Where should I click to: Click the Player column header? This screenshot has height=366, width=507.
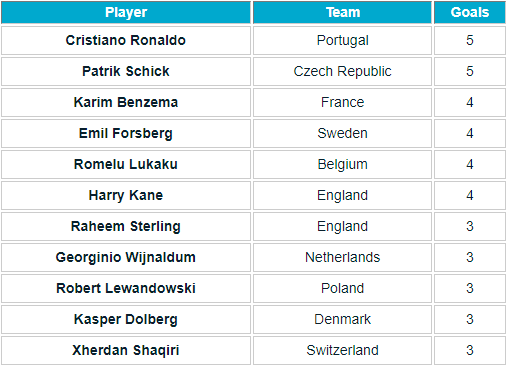click(126, 12)
